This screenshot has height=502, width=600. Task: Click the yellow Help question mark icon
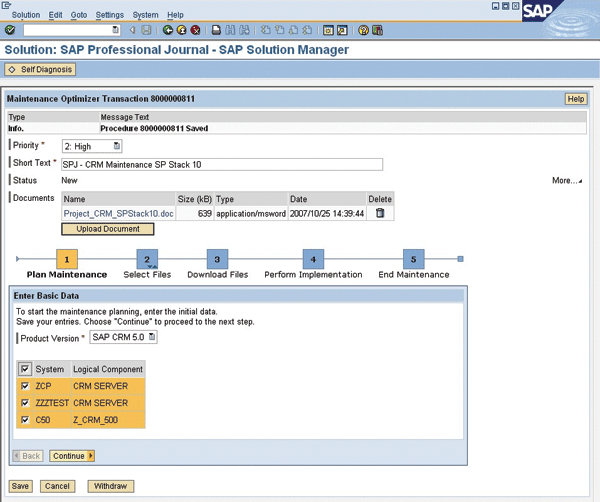click(363, 30)
